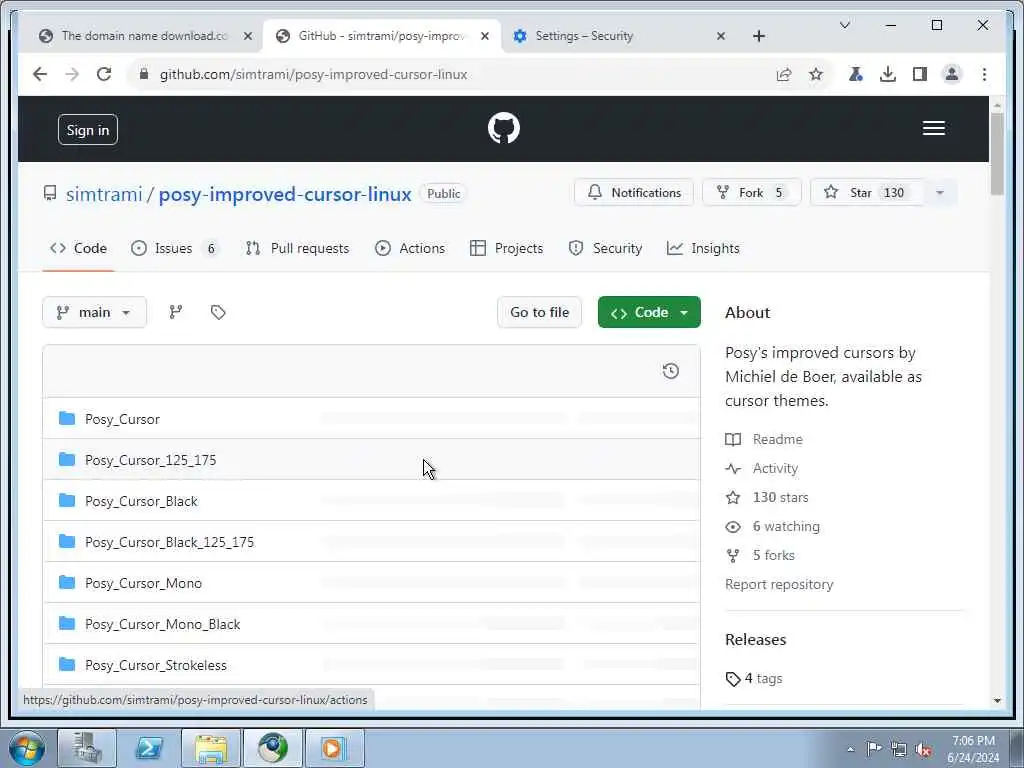Reload the page with refresh icon
The height and width of the screenshot is (768, 1024).
[104, 74]
